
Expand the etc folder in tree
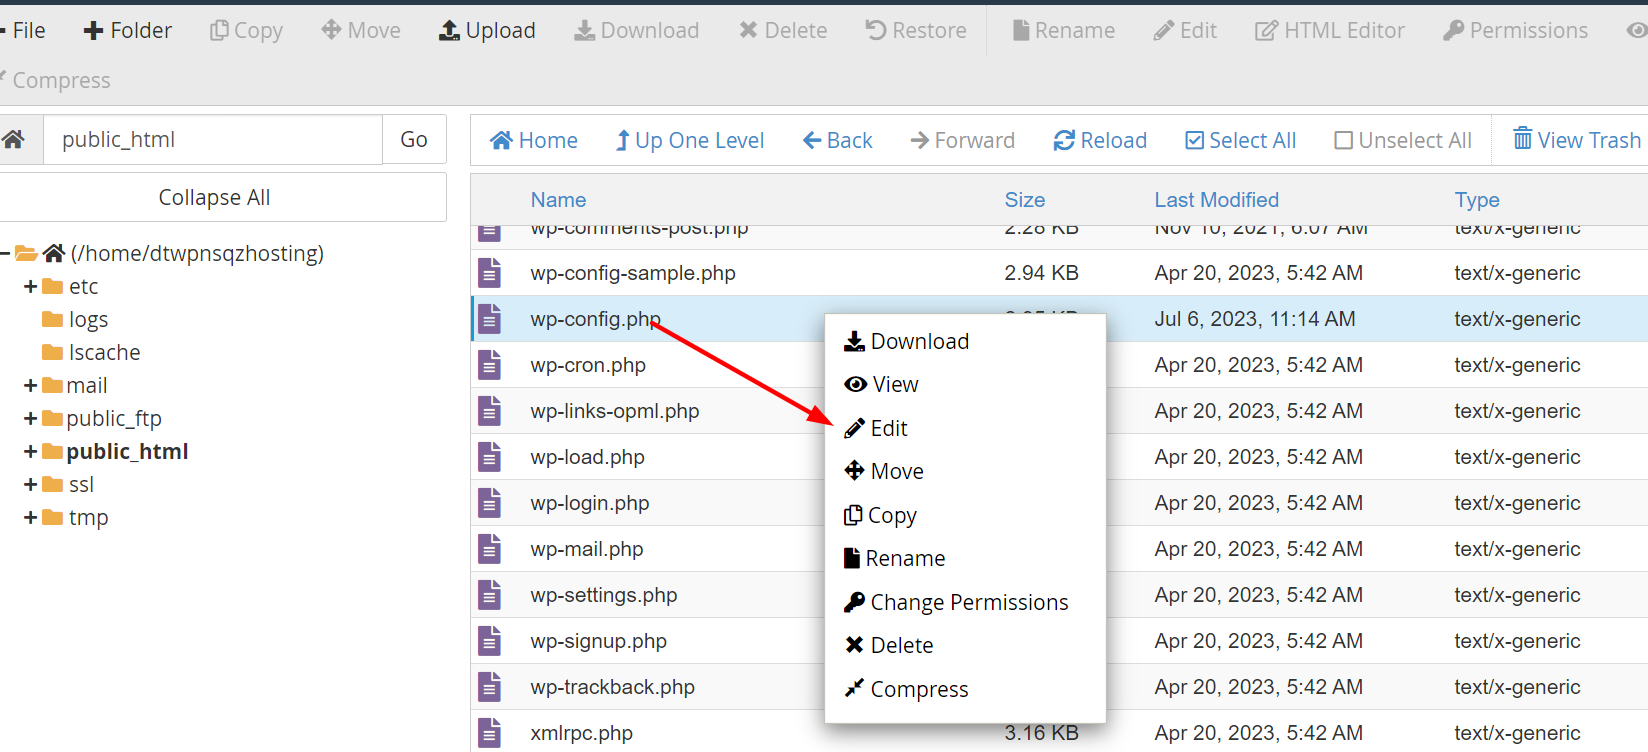pyautogui.click(x=30, y=287)
